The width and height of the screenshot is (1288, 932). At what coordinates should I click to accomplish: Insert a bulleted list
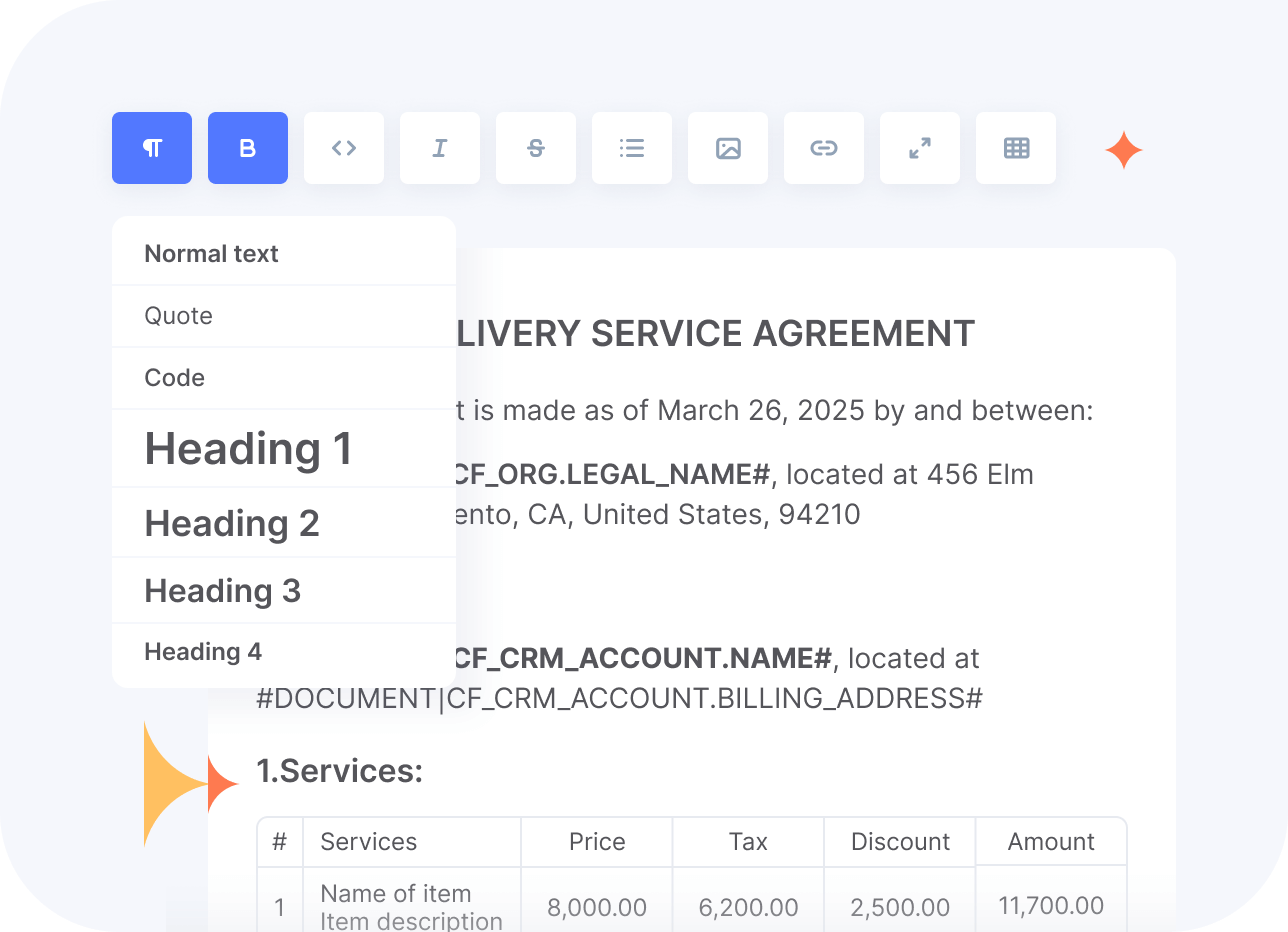(x=632, y=148)
